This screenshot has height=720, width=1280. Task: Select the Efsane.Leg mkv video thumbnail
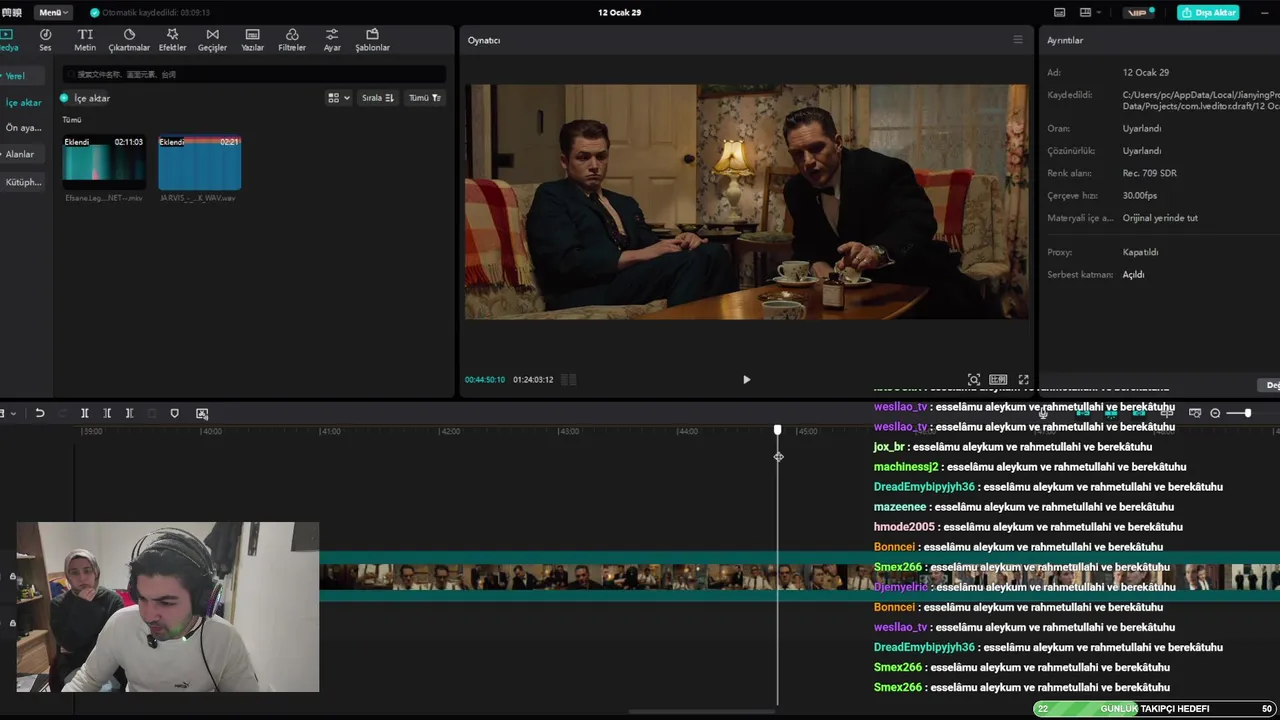click(104, 162)
